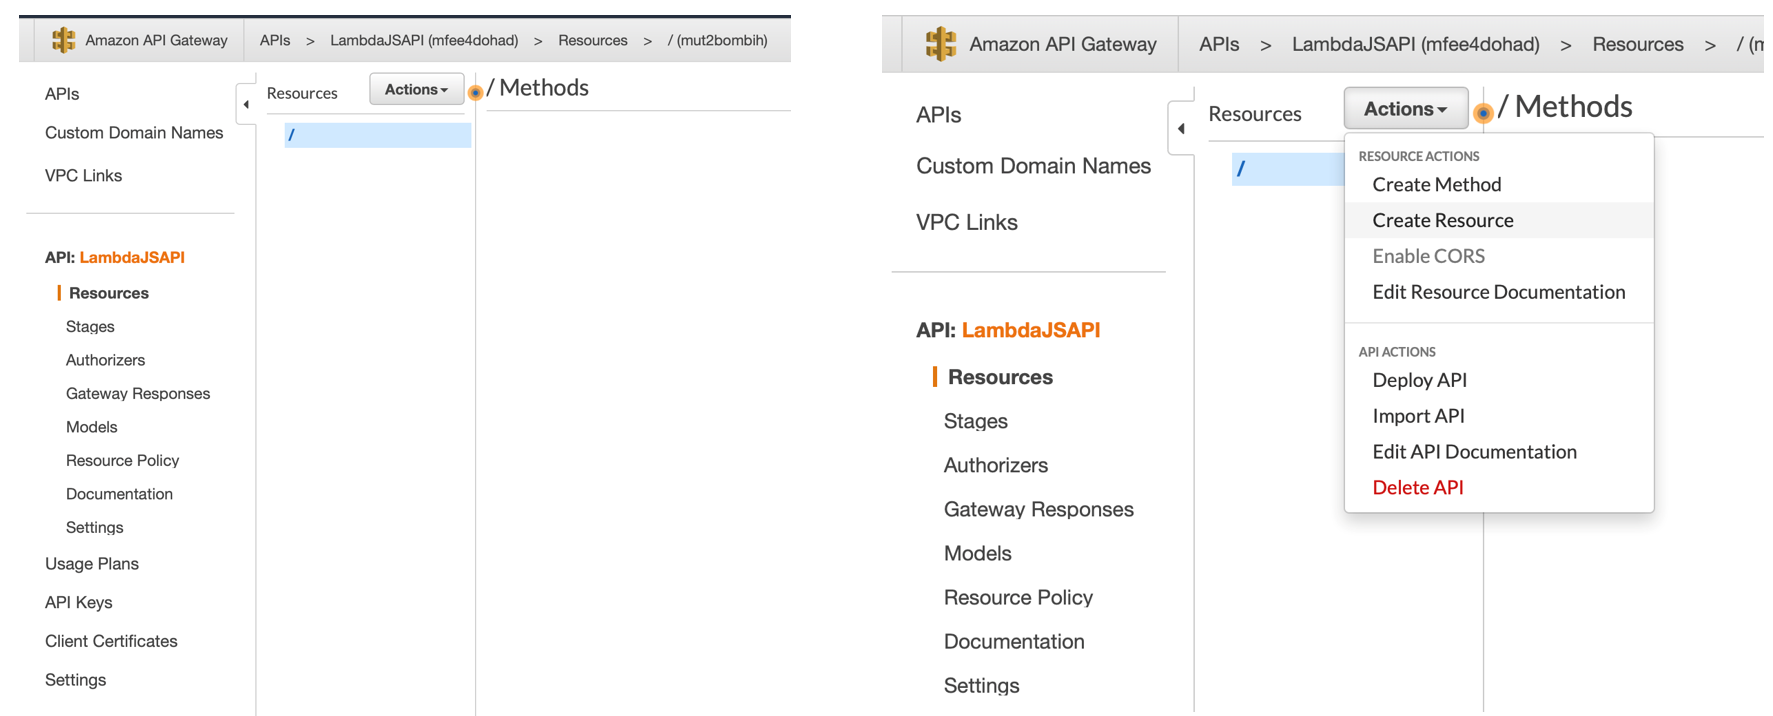This screenshot has width=1773, height=716.
Task: Open Models in left sidebar
Action: pyautogui.click(x=91, y=427)
